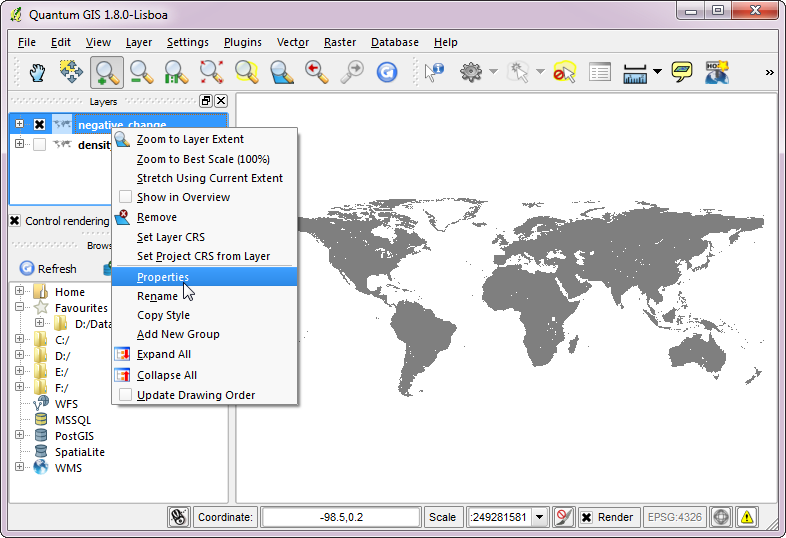Choose Properties from context menu
The image size is (786, 538).
point(205,277)
